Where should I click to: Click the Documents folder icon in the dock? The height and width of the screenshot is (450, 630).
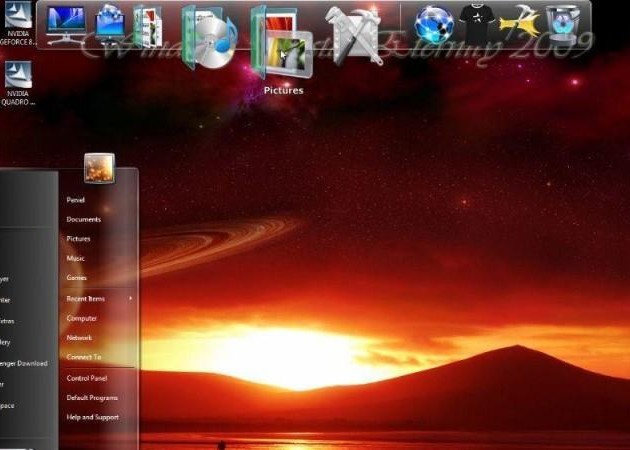[x=148, y=27]
